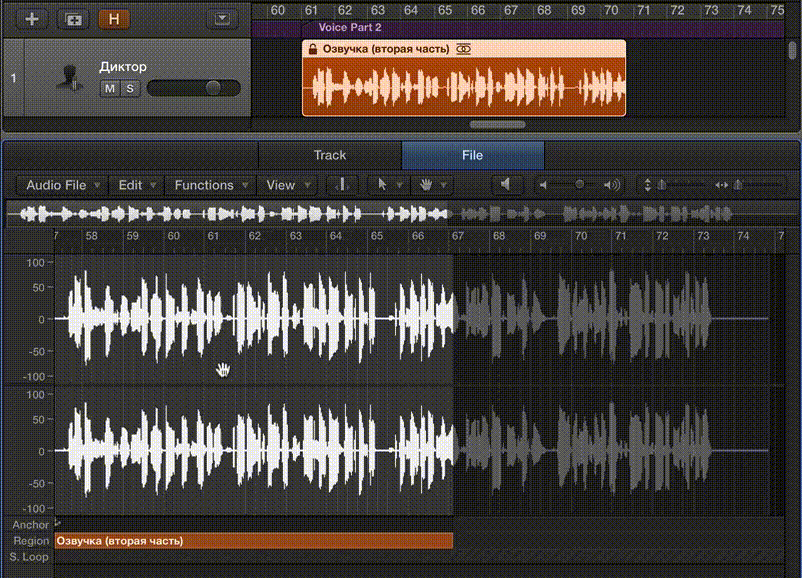This screenshot has height=578, width=802.
Task: Select the Озвучка region bar in Region row
Action: click(x=254, y=541)
